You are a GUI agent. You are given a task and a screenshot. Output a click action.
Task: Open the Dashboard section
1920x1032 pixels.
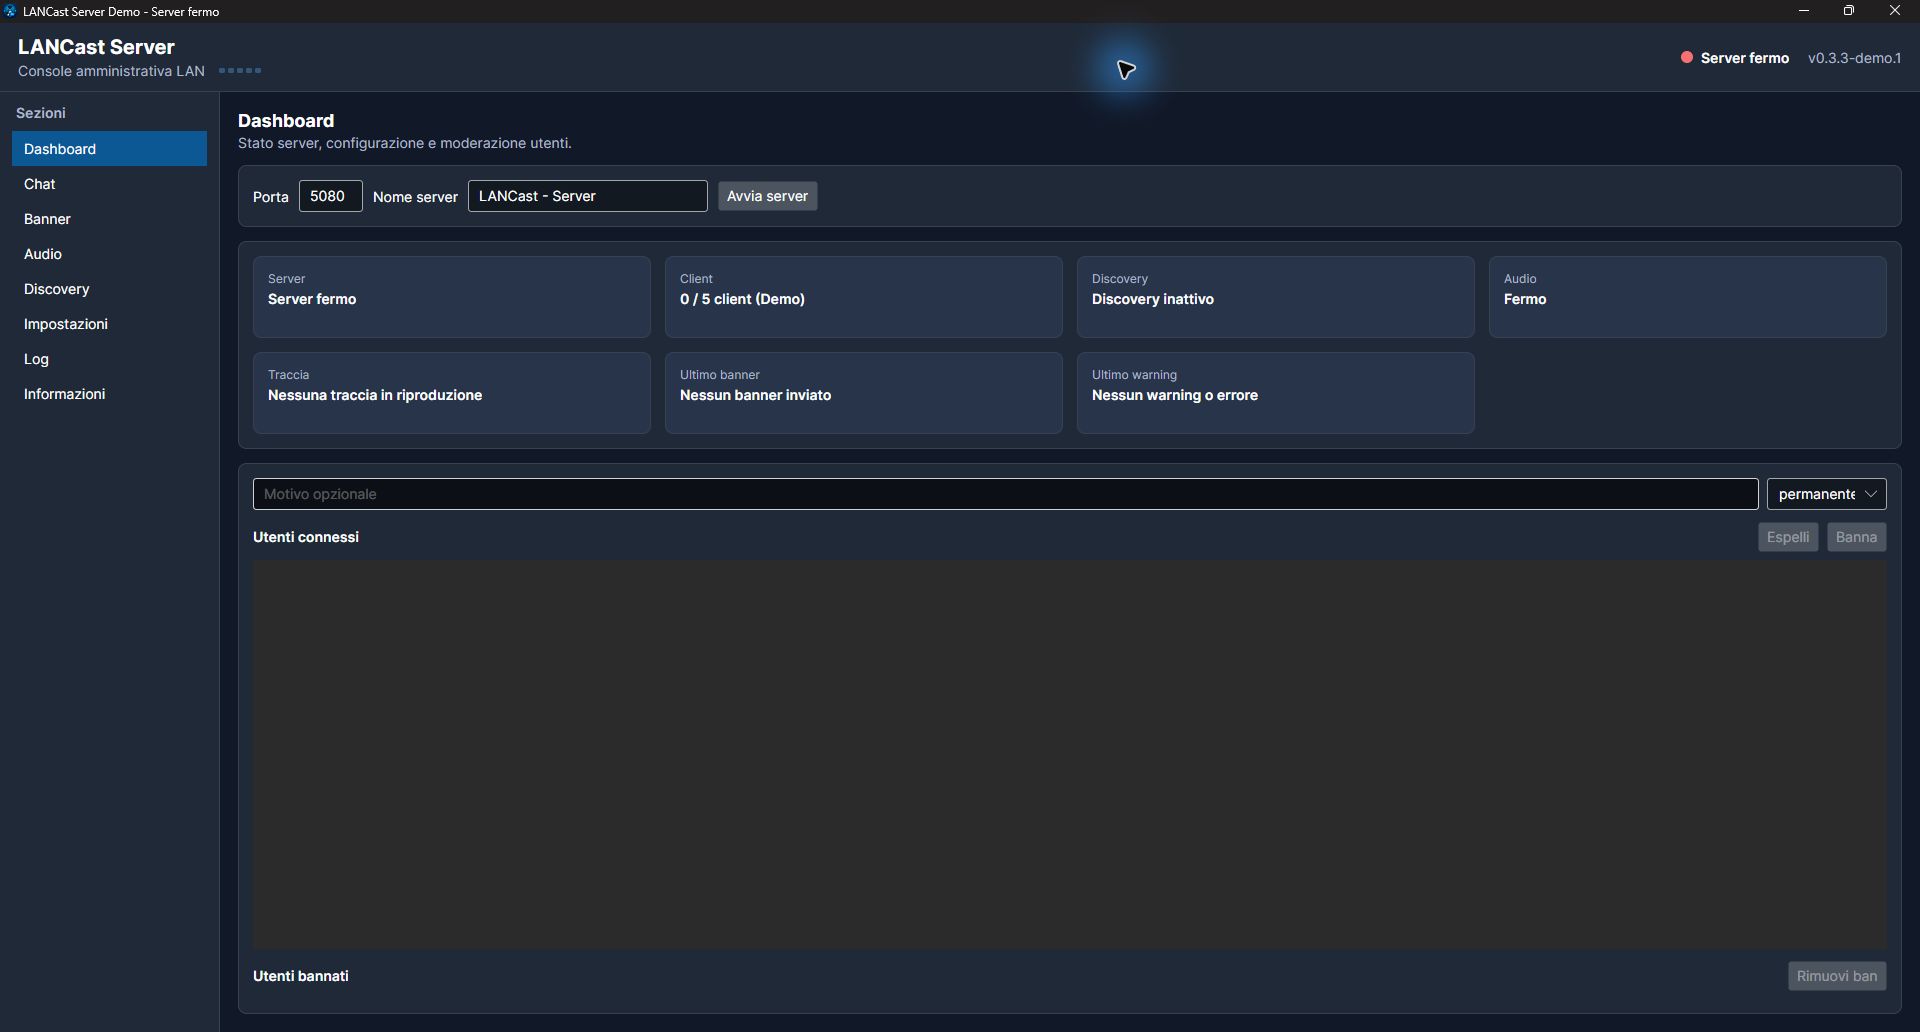(109, 149)
